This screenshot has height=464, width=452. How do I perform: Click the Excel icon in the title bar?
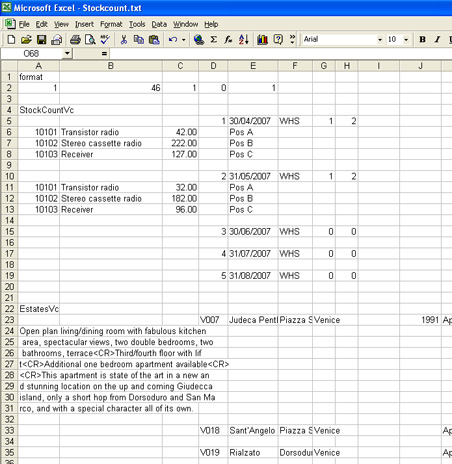[x=6, y=7]
